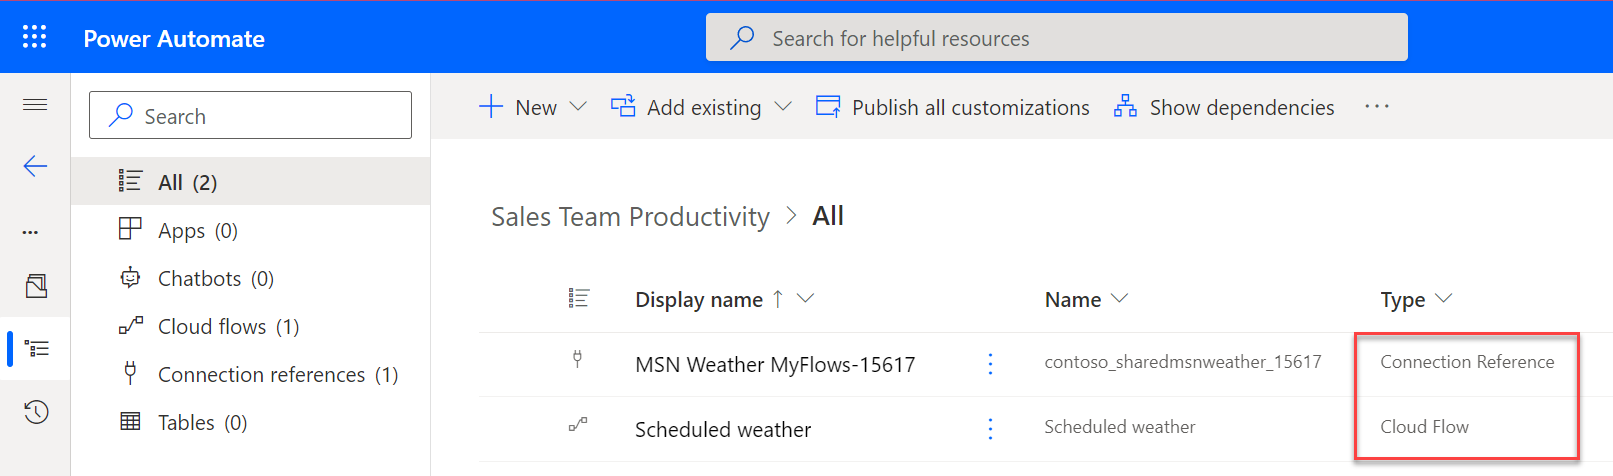Go back with the left arrow icon
The height and width of the screenshot is (476, 1613).
click(35, 166)
